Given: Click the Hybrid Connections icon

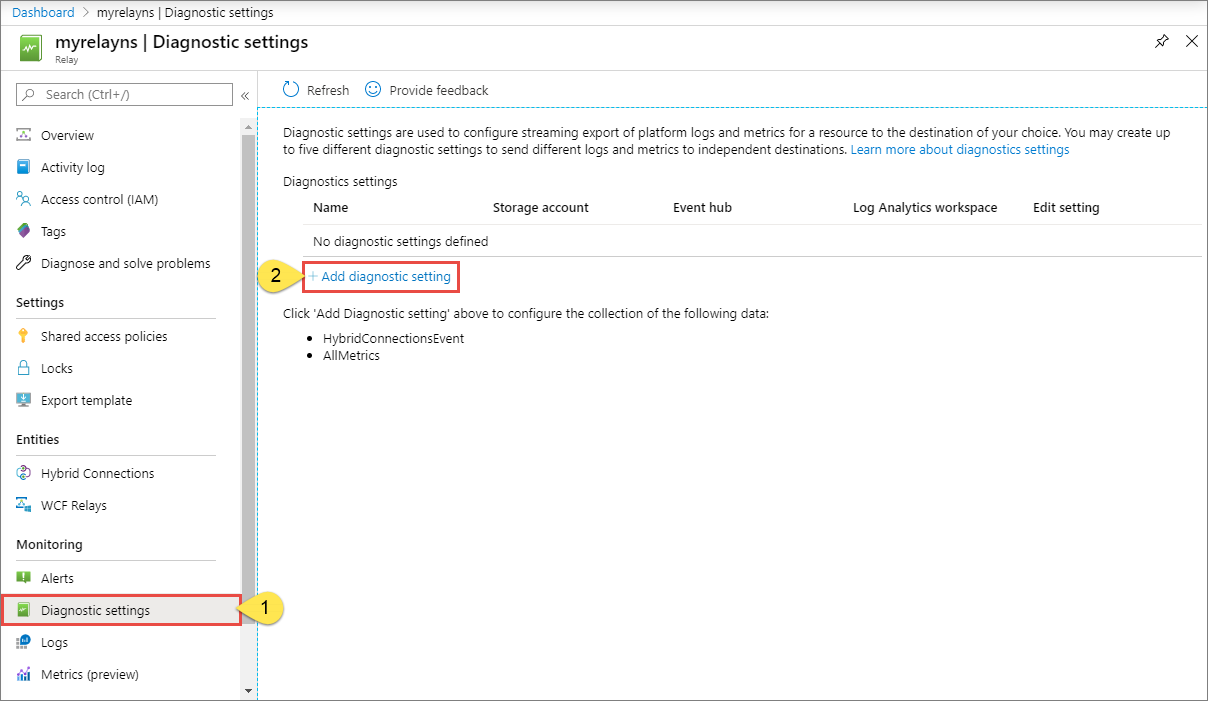Looking at the screenshot, I should coord(24,473).
